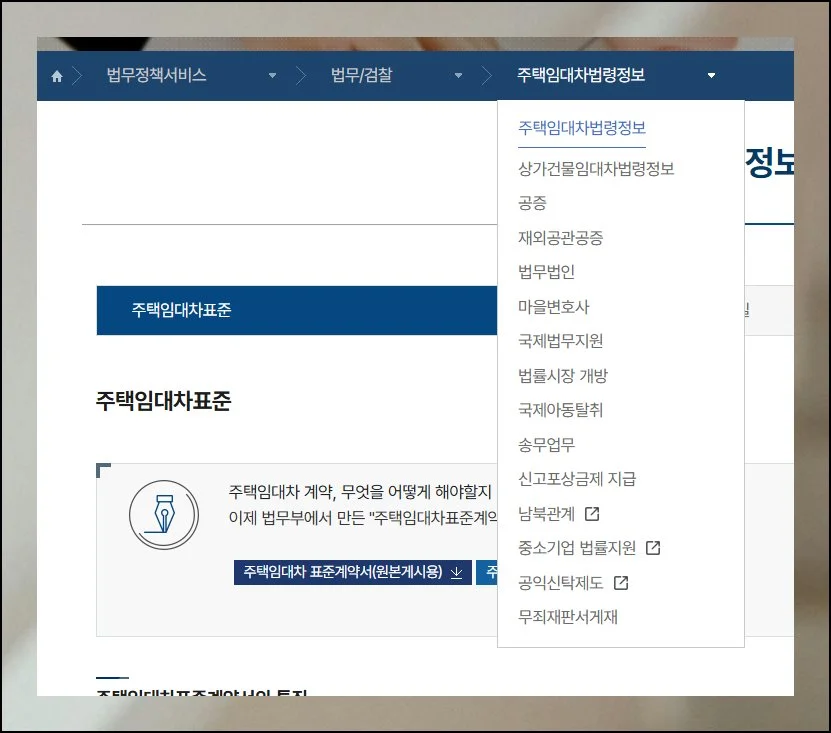The width and height of the screenshot is (831, 733).
Task: Open 무죄재판서게재 menu link
Action: coord(567,617)
